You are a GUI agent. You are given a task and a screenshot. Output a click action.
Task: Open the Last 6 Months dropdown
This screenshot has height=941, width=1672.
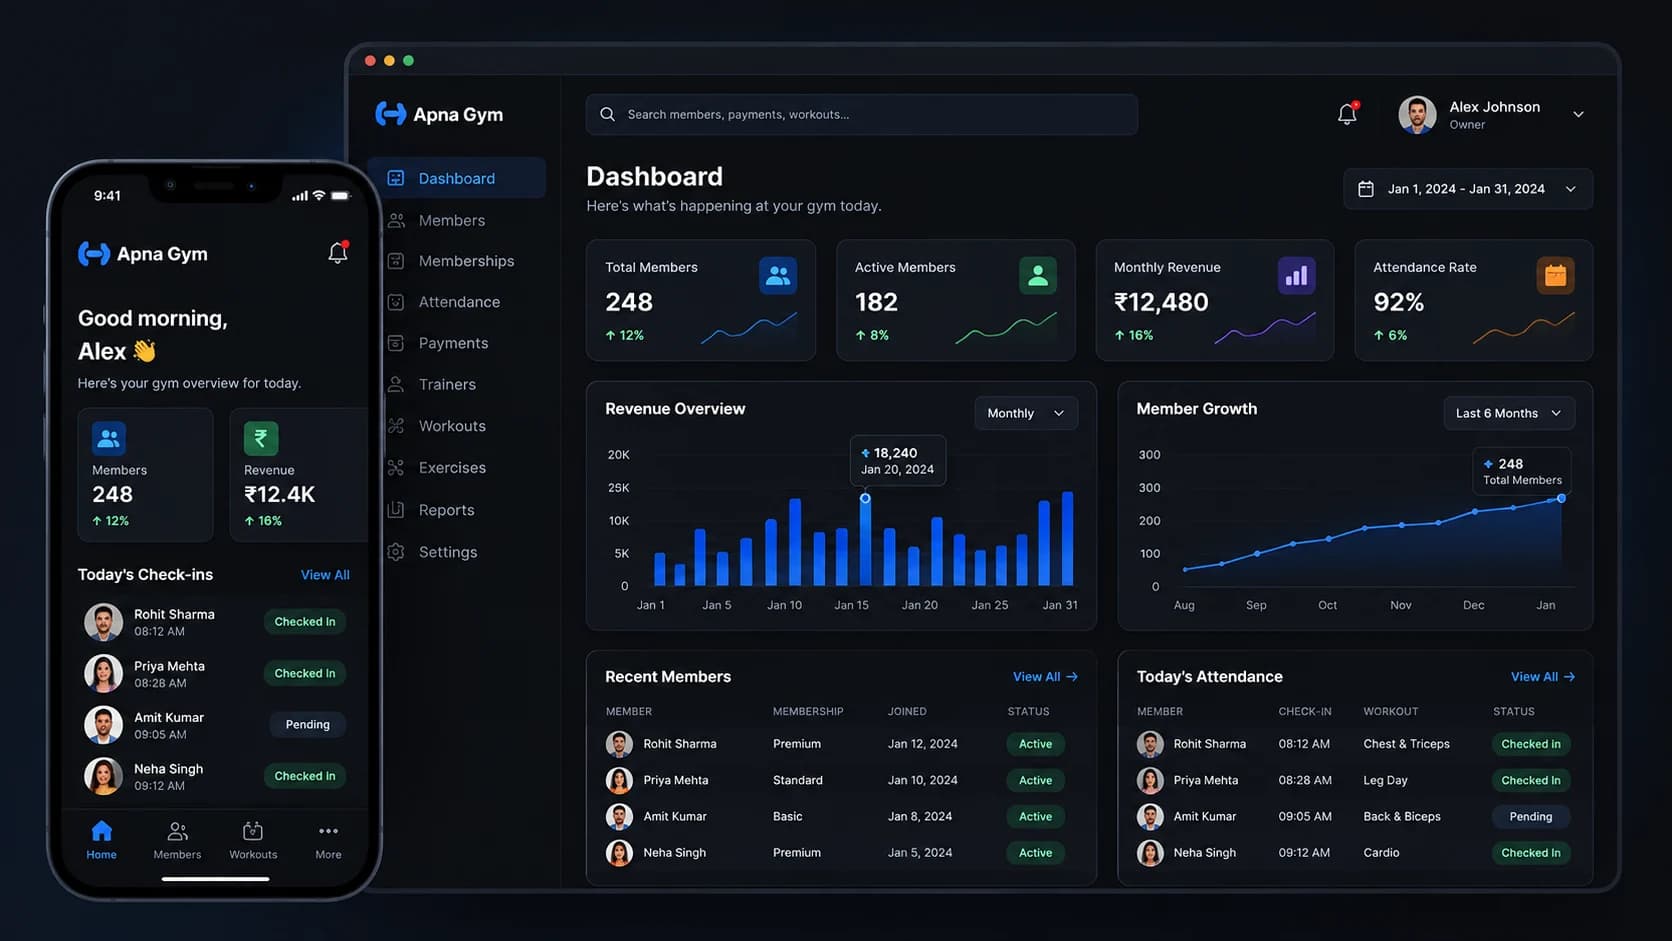tap(1509, 413)
